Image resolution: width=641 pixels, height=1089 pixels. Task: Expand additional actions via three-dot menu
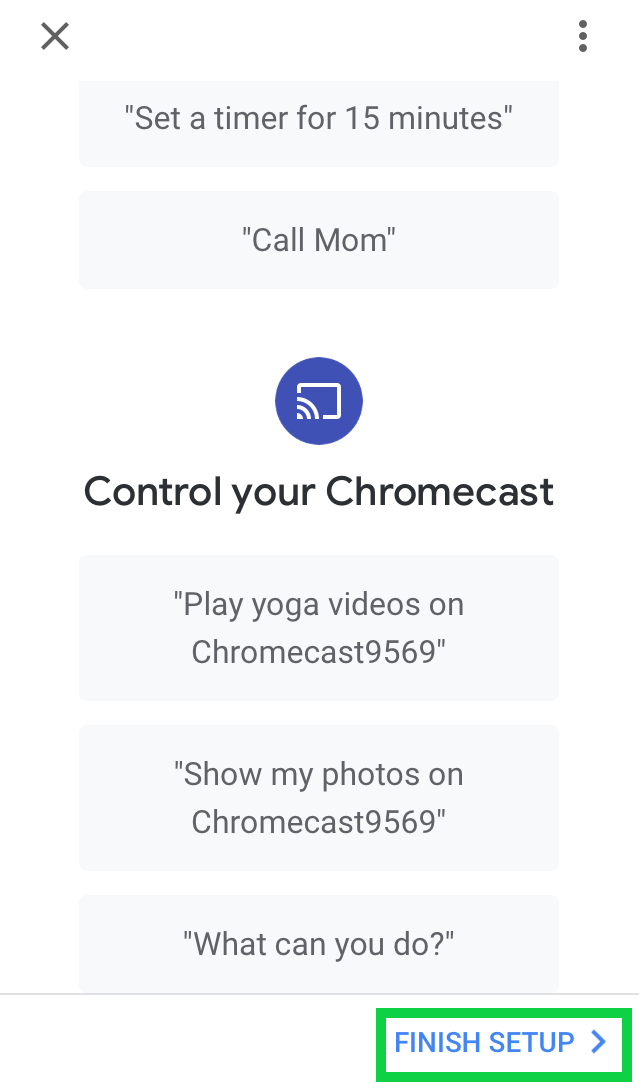[x=583, y=36]
